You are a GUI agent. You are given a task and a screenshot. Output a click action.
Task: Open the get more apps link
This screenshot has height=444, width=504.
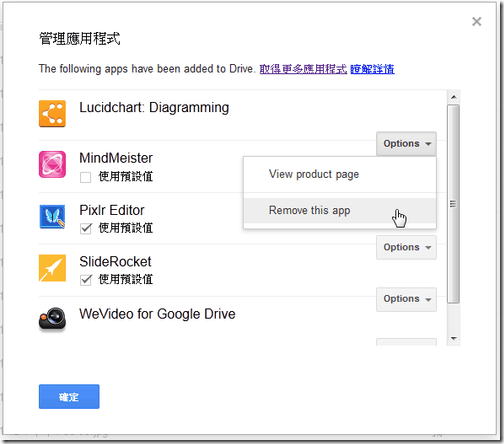[x=303, y=69]
